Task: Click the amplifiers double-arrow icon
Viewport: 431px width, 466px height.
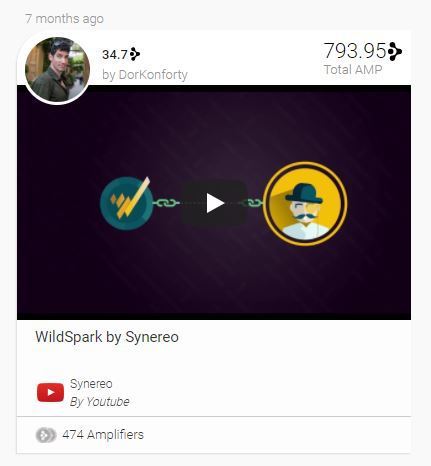Action: pos(46,435)
